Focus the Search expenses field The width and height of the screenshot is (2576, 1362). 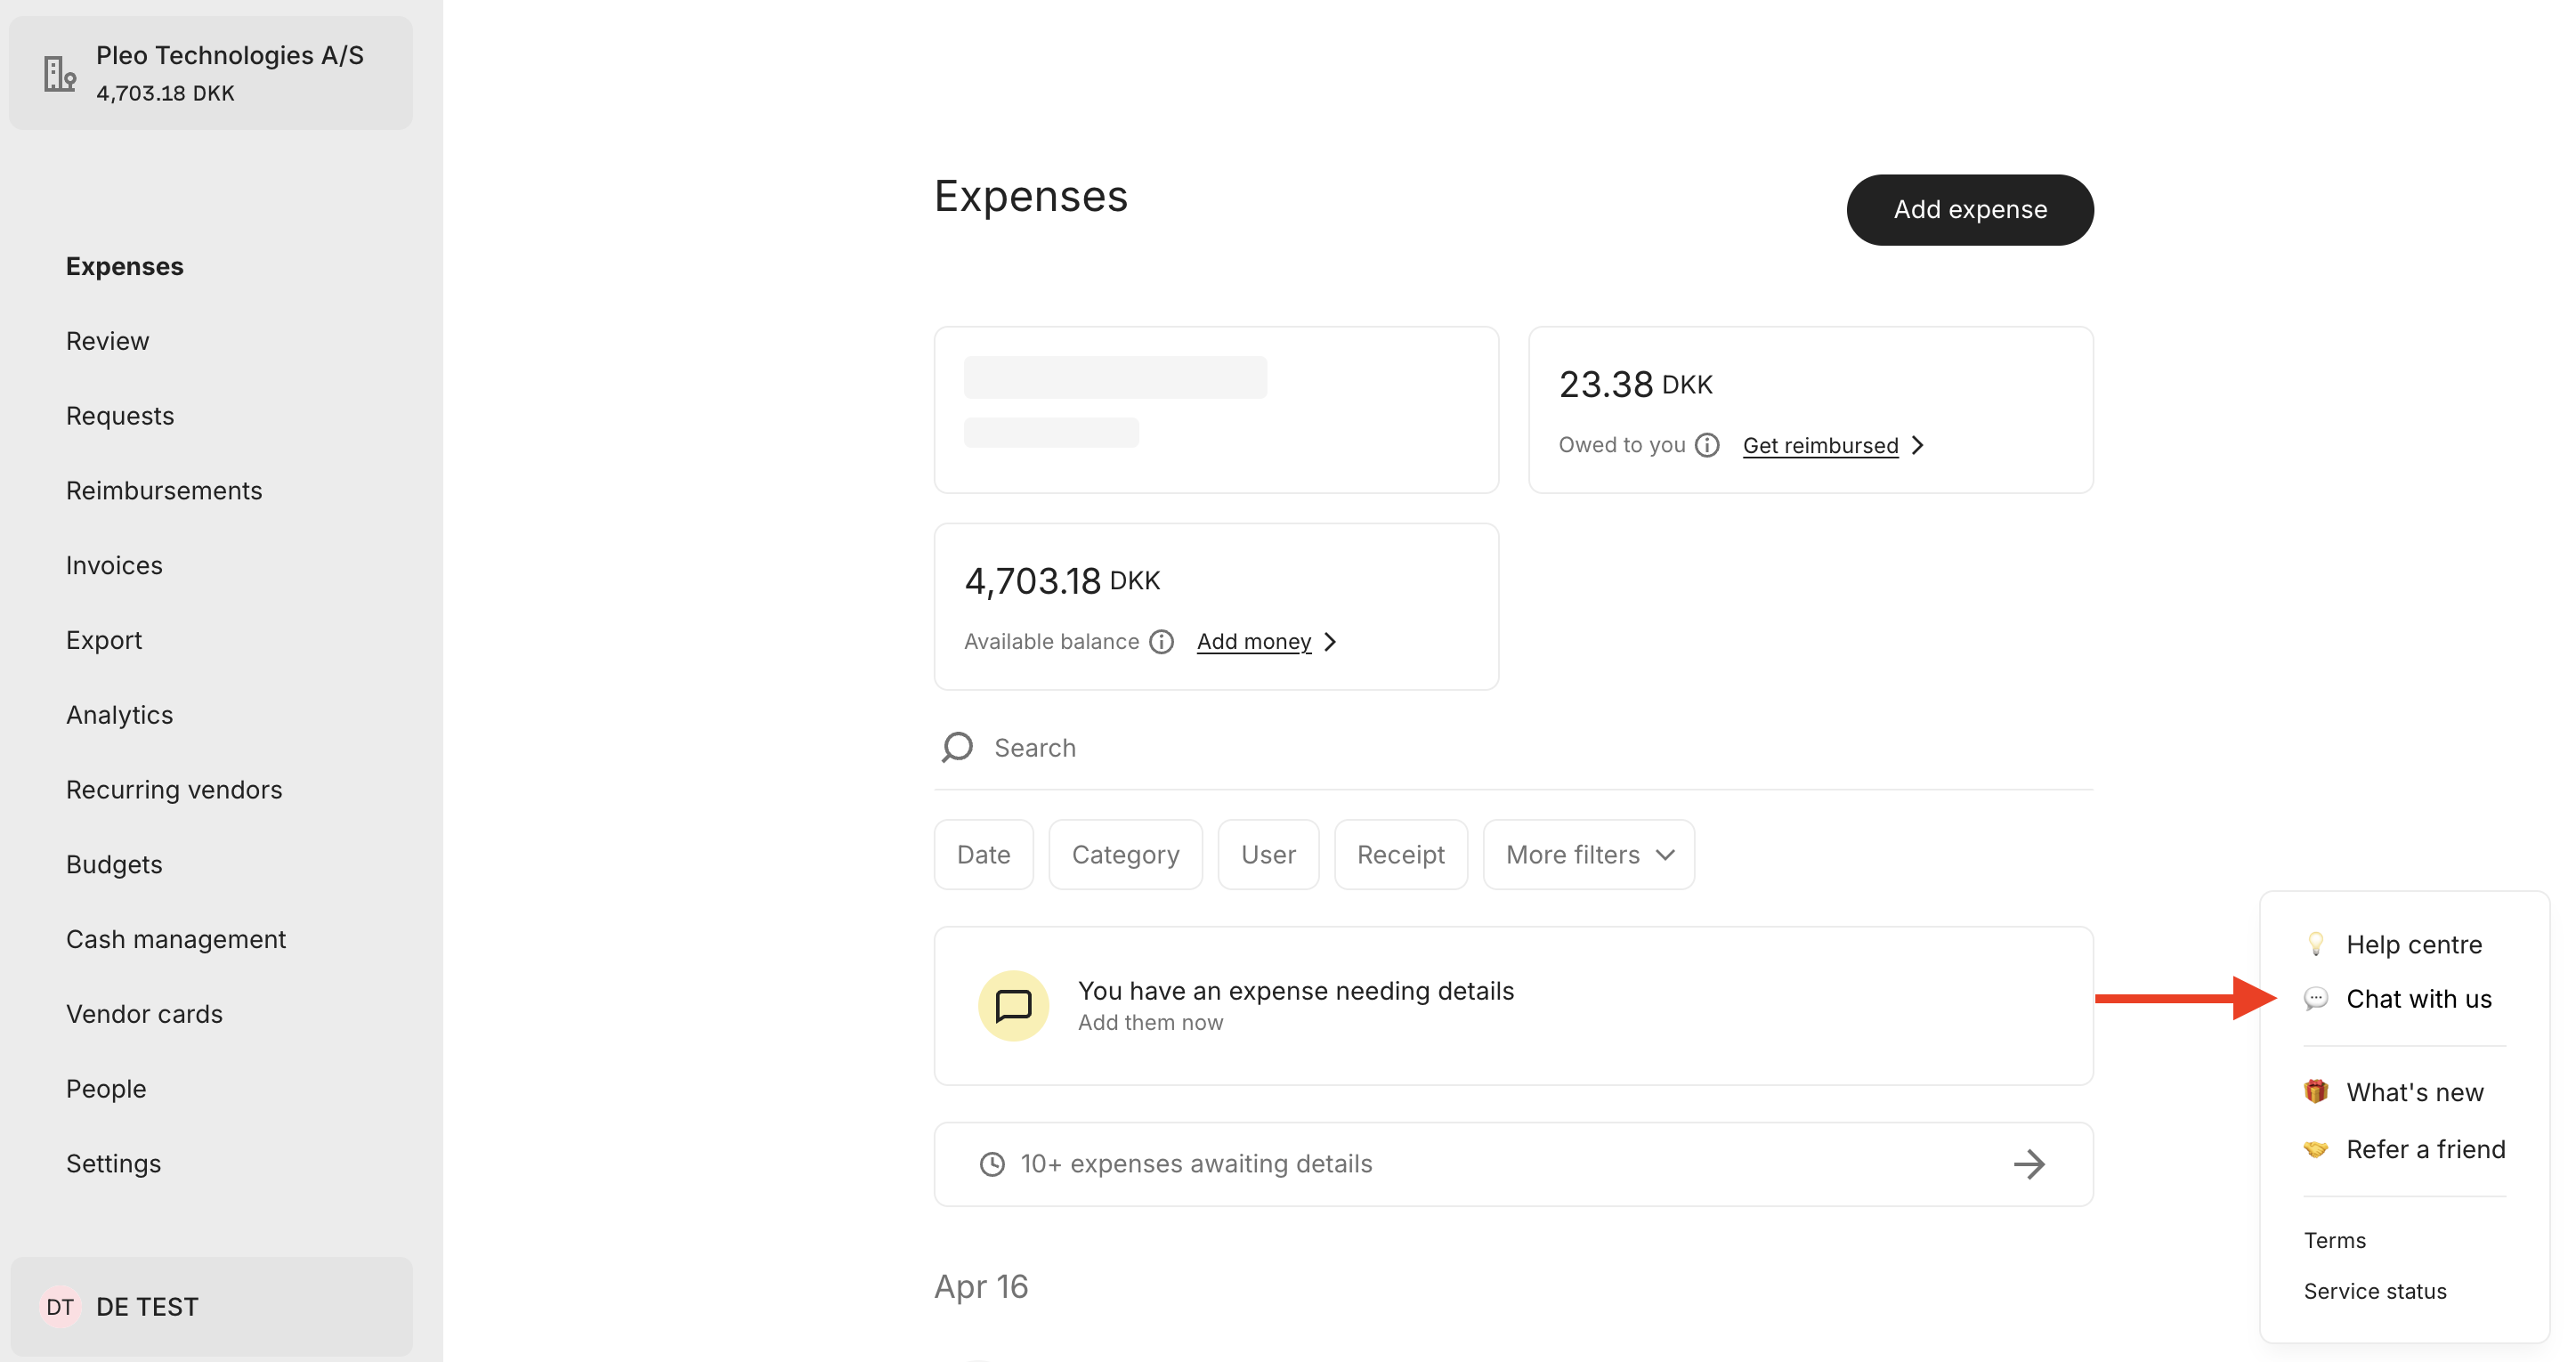pos(1513,748)
